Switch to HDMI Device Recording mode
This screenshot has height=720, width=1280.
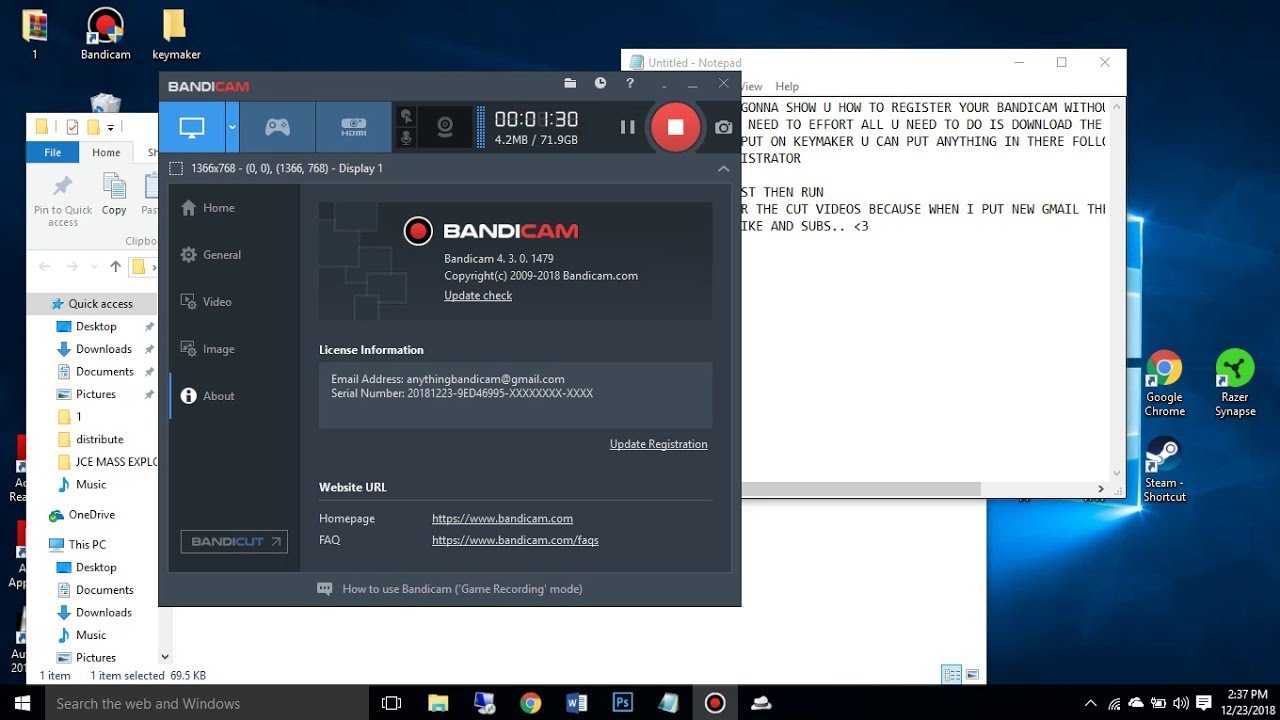[x=353, y=127]
